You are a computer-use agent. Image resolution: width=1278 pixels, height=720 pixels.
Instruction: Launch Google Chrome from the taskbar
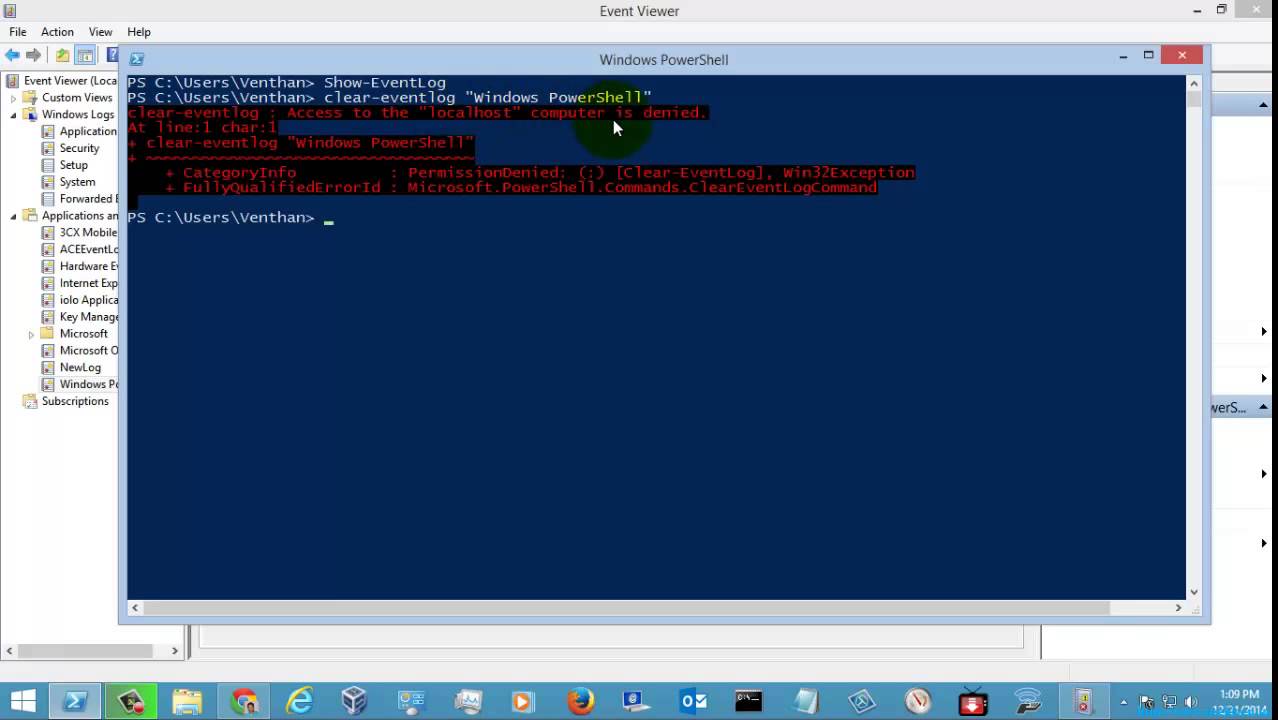tap(243, 701)
